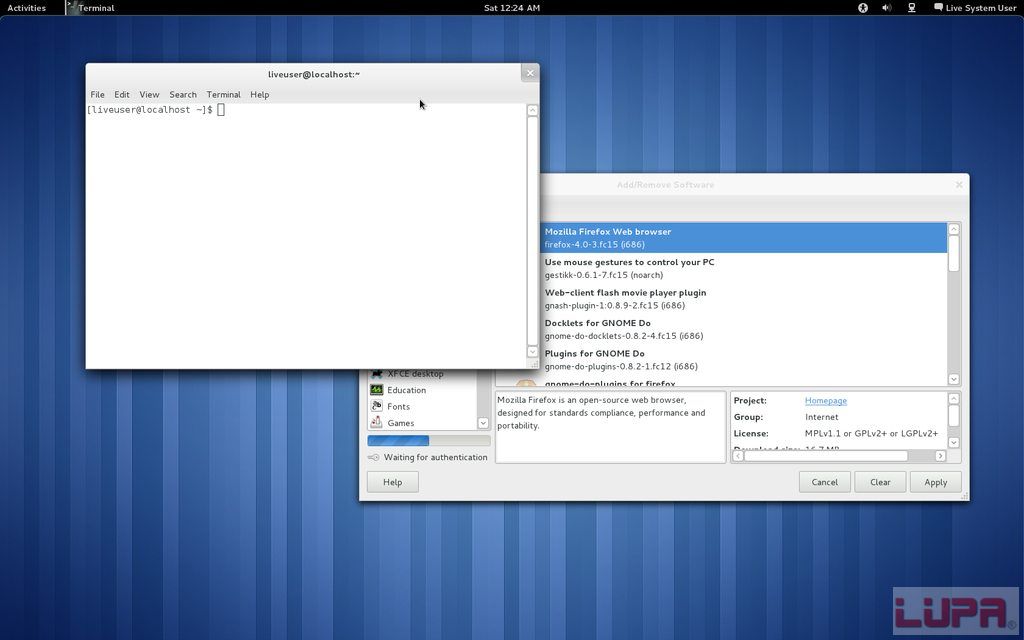The width and height of the screenshot is (1024, 640).
Task: Click the Cancel button
Action: coord(825,482)
